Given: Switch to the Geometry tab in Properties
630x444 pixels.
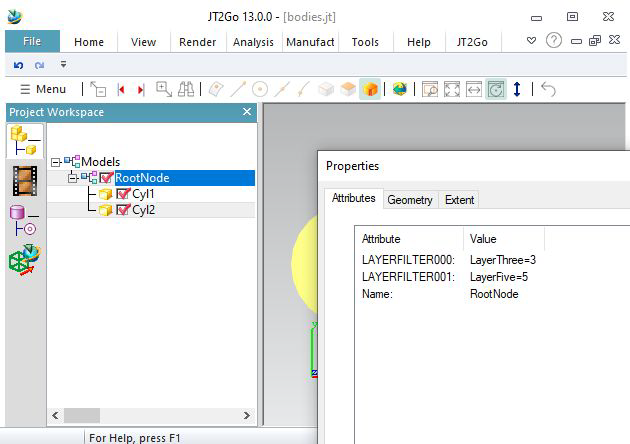Looking at the screenshot, I should pyautogui.click(x=410, y=200).
